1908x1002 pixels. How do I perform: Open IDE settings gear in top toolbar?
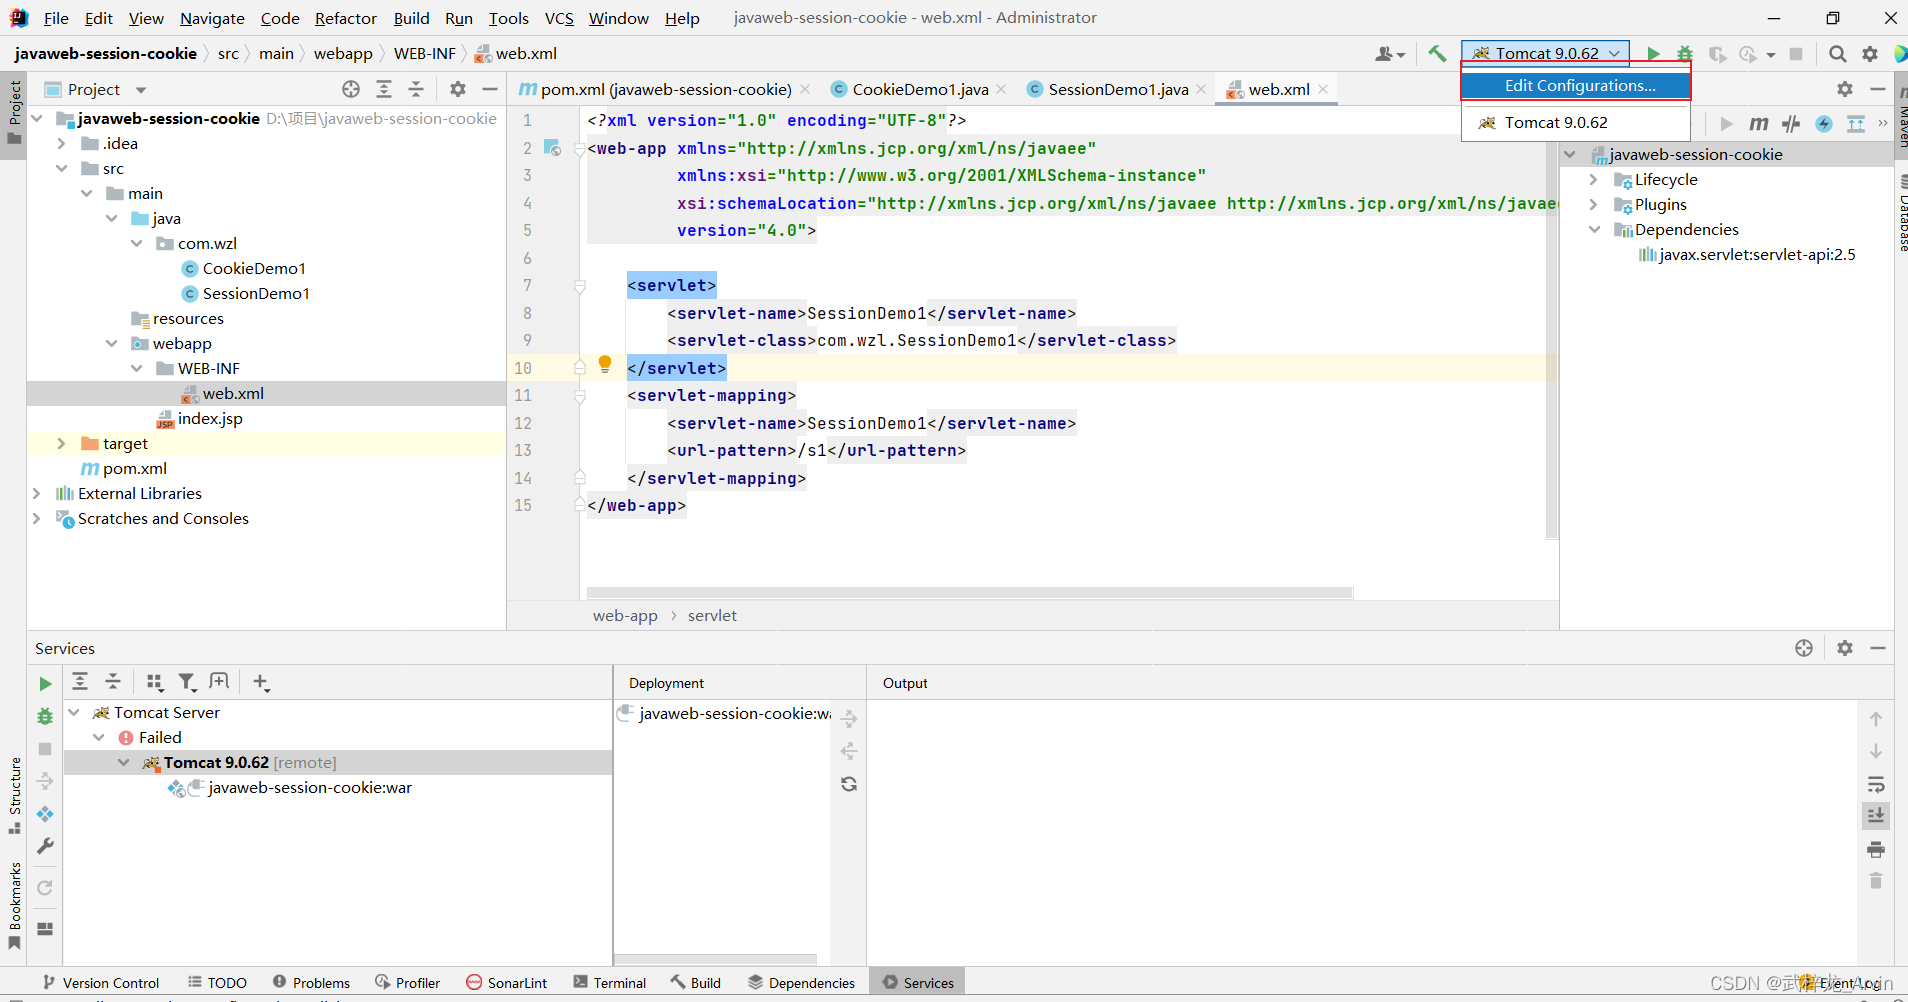[x=1870, y=54]
